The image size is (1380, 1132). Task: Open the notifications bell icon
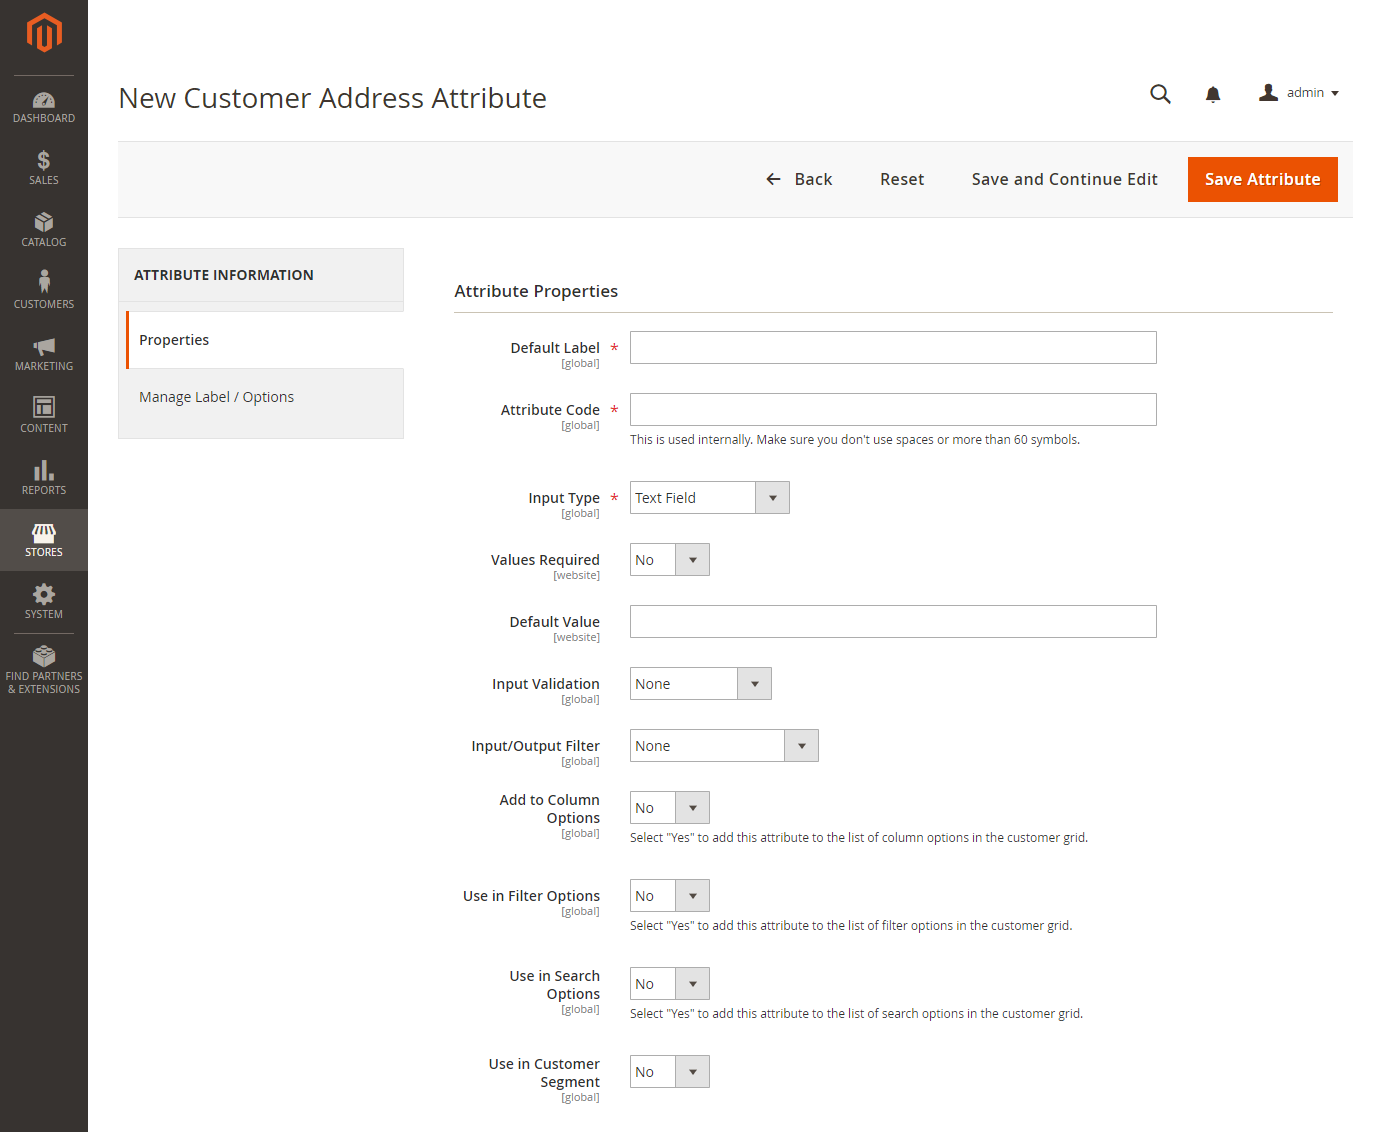(1213, 94)
